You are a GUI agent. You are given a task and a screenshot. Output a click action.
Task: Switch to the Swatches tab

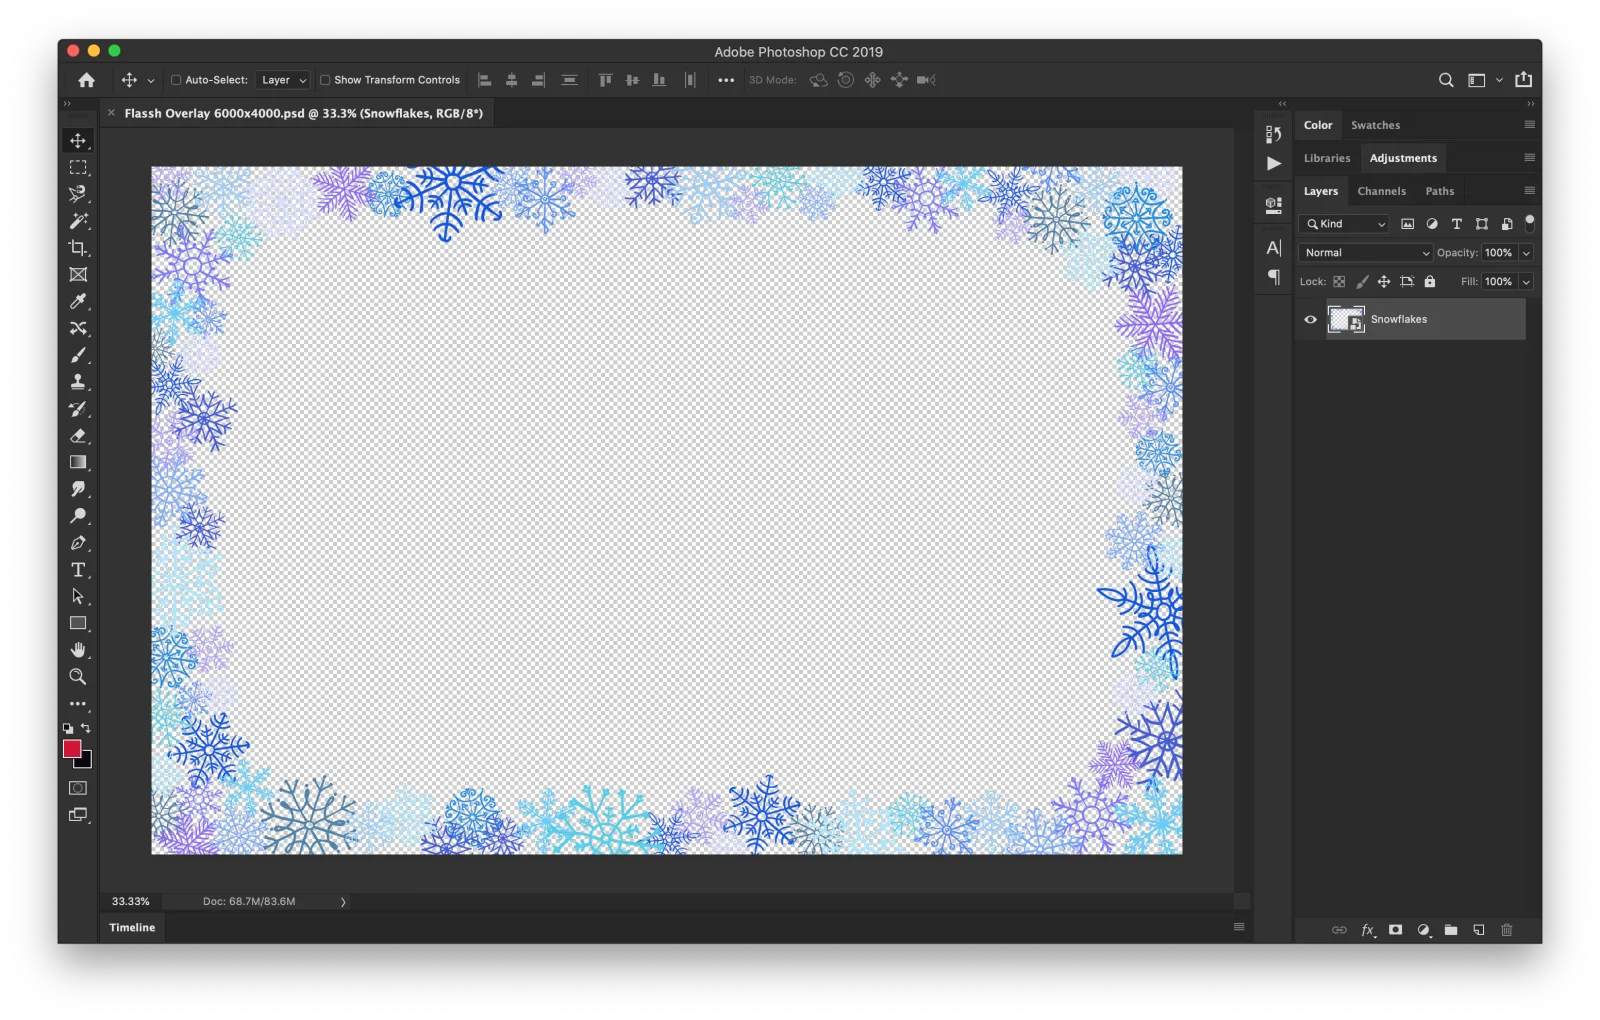[x=1375, y=125]
